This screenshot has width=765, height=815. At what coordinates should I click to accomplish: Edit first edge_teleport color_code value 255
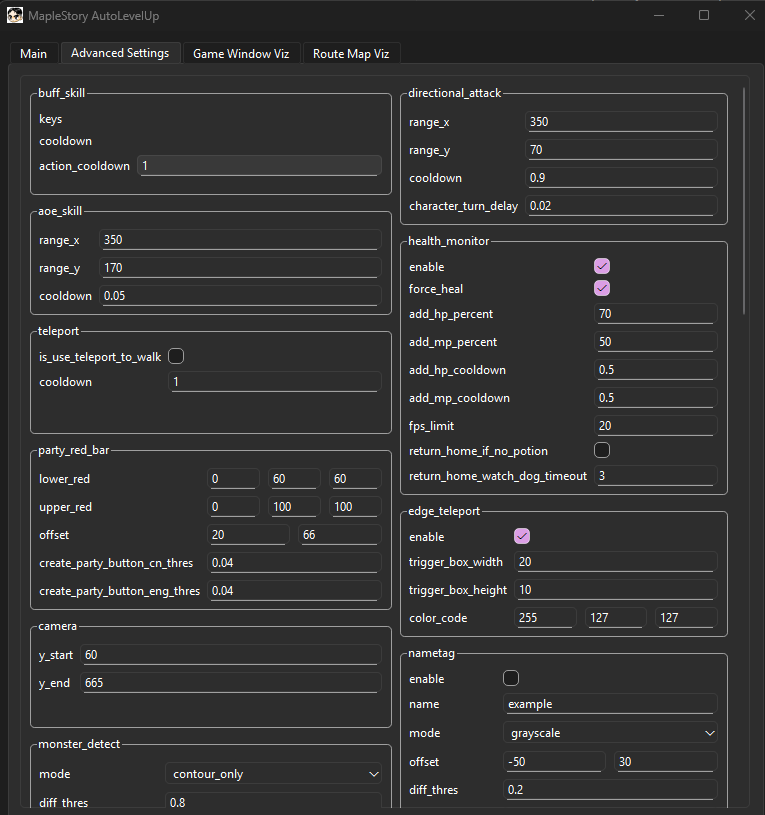click(x=545, y=618)
